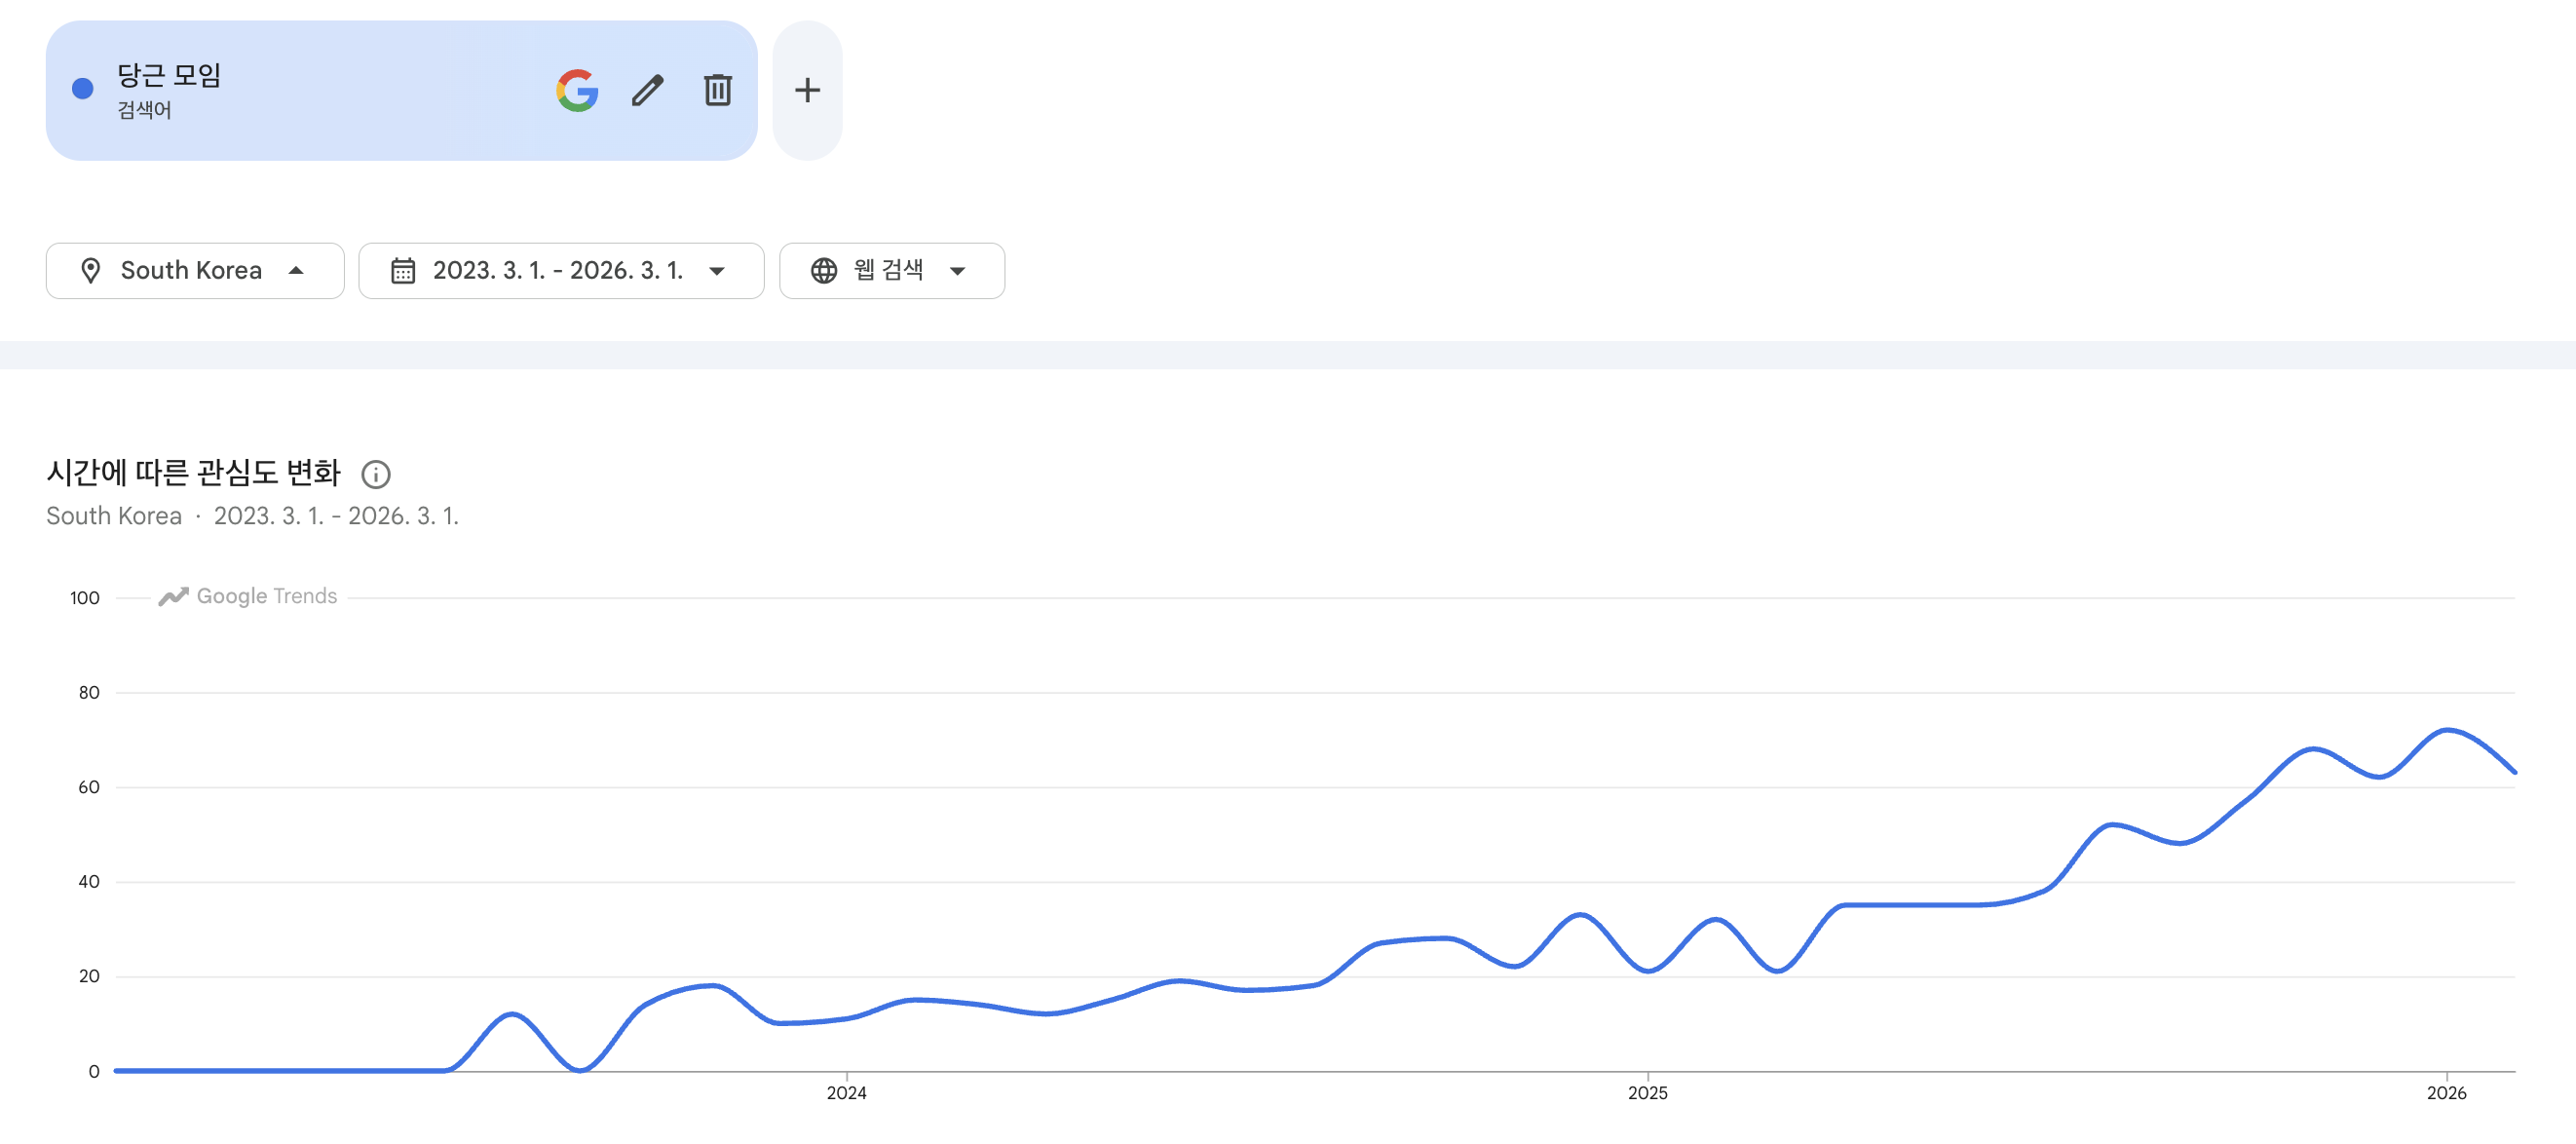The image size is (2576, 1144).
Task: Edit the 당근 모임 search term
Action: (648, 90)
